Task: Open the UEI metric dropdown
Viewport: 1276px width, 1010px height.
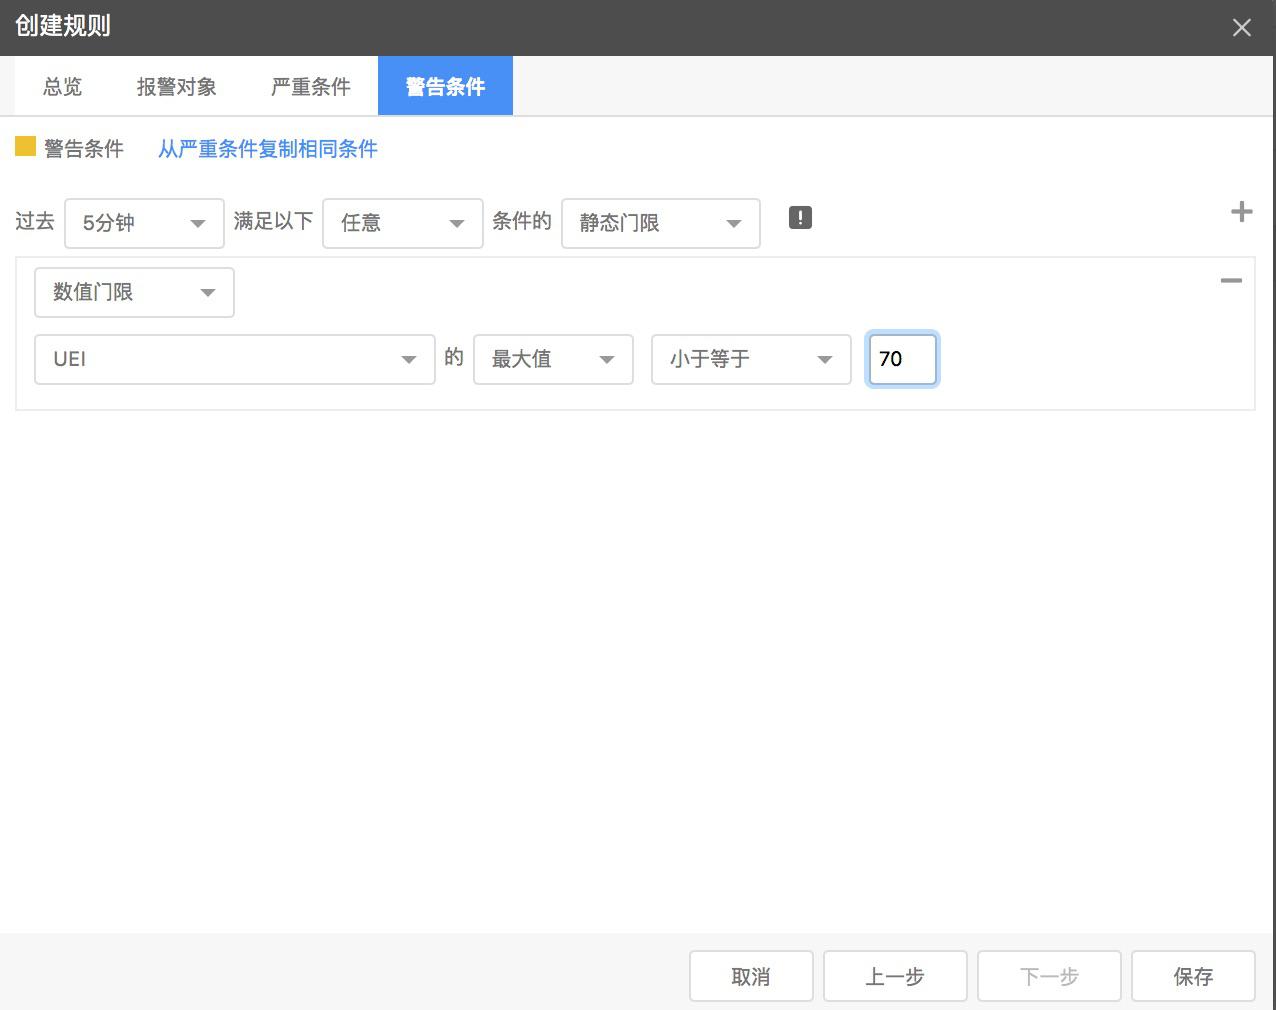Action: coord(235,359)
